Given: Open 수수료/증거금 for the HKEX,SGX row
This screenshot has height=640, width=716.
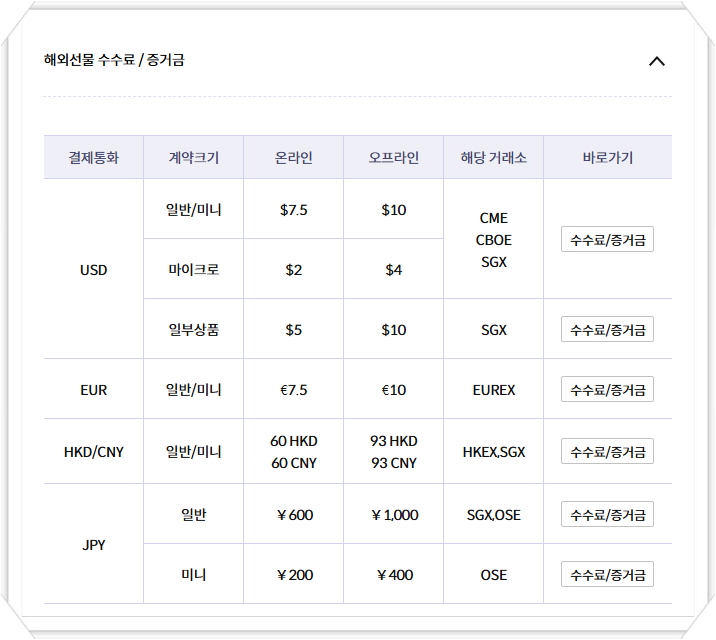Looking at the screenshot, I should point(607,452).
